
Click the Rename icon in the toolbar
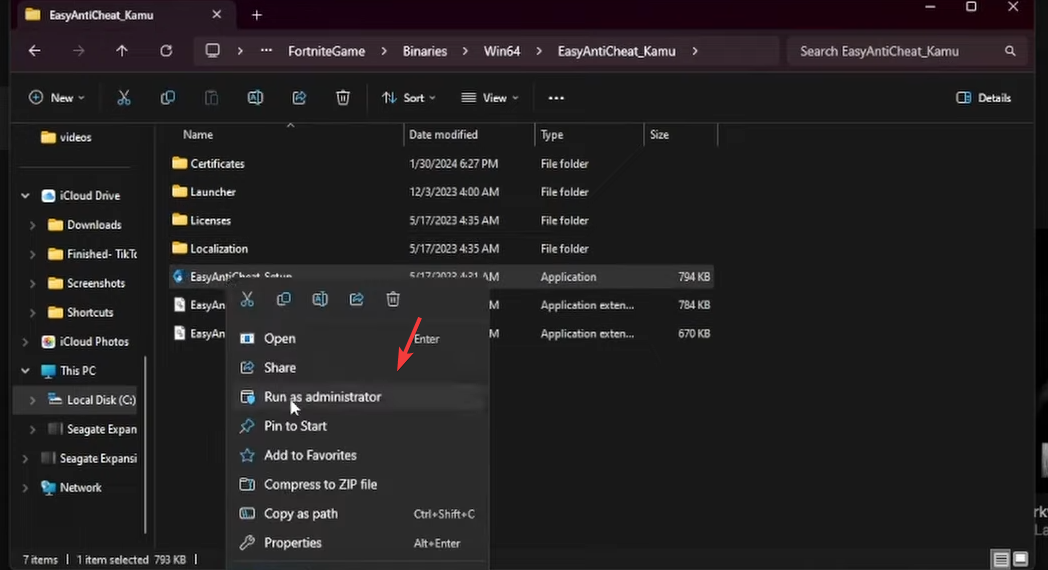(255, 98)
